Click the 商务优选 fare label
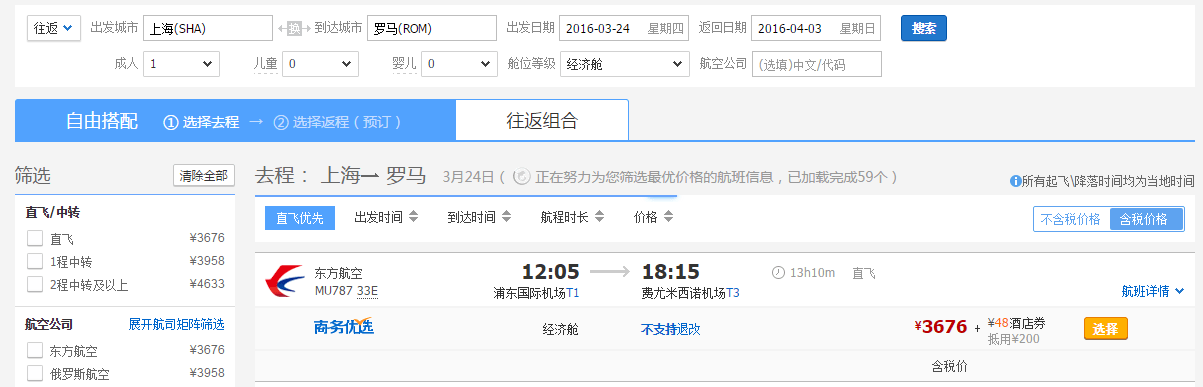 tap(343, 327)
